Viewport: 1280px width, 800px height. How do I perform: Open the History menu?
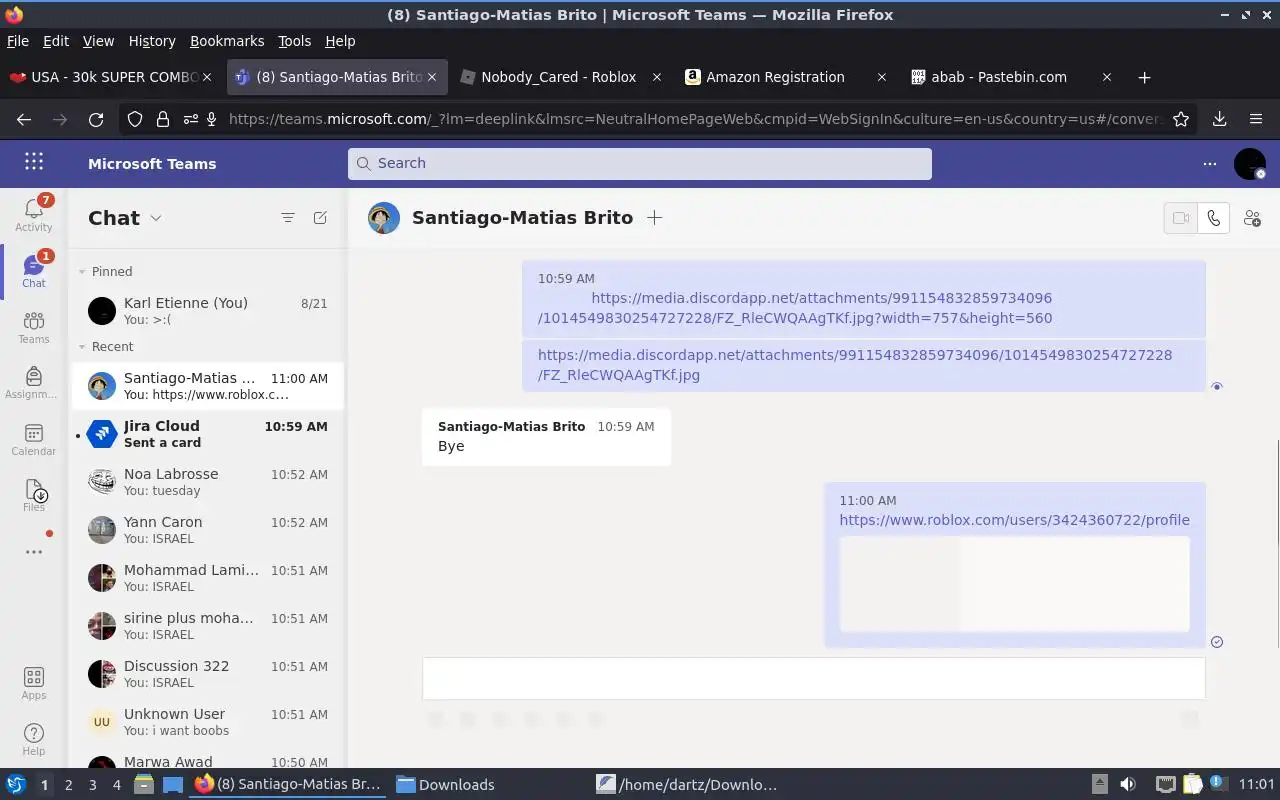pos(152,41)
